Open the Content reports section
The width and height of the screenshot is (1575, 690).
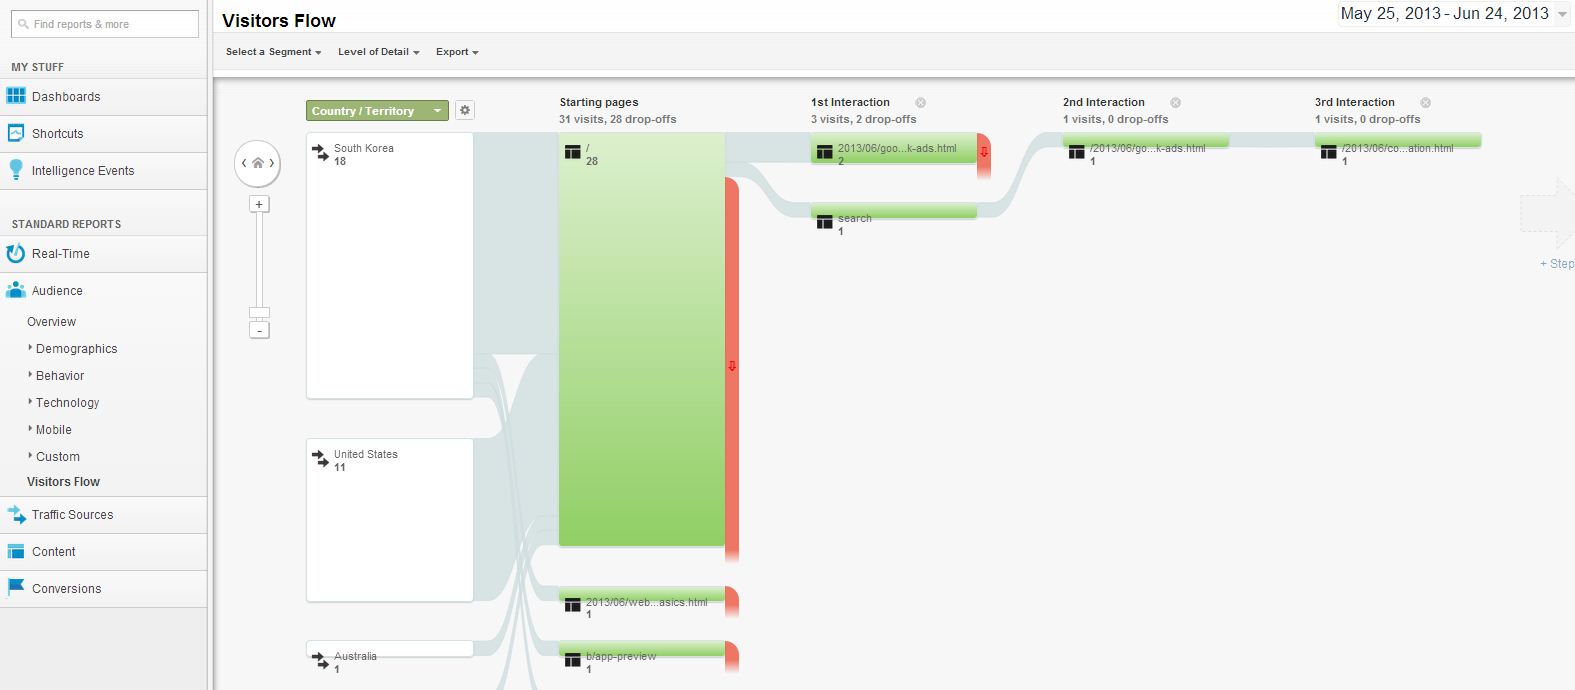tap(54, 551)
